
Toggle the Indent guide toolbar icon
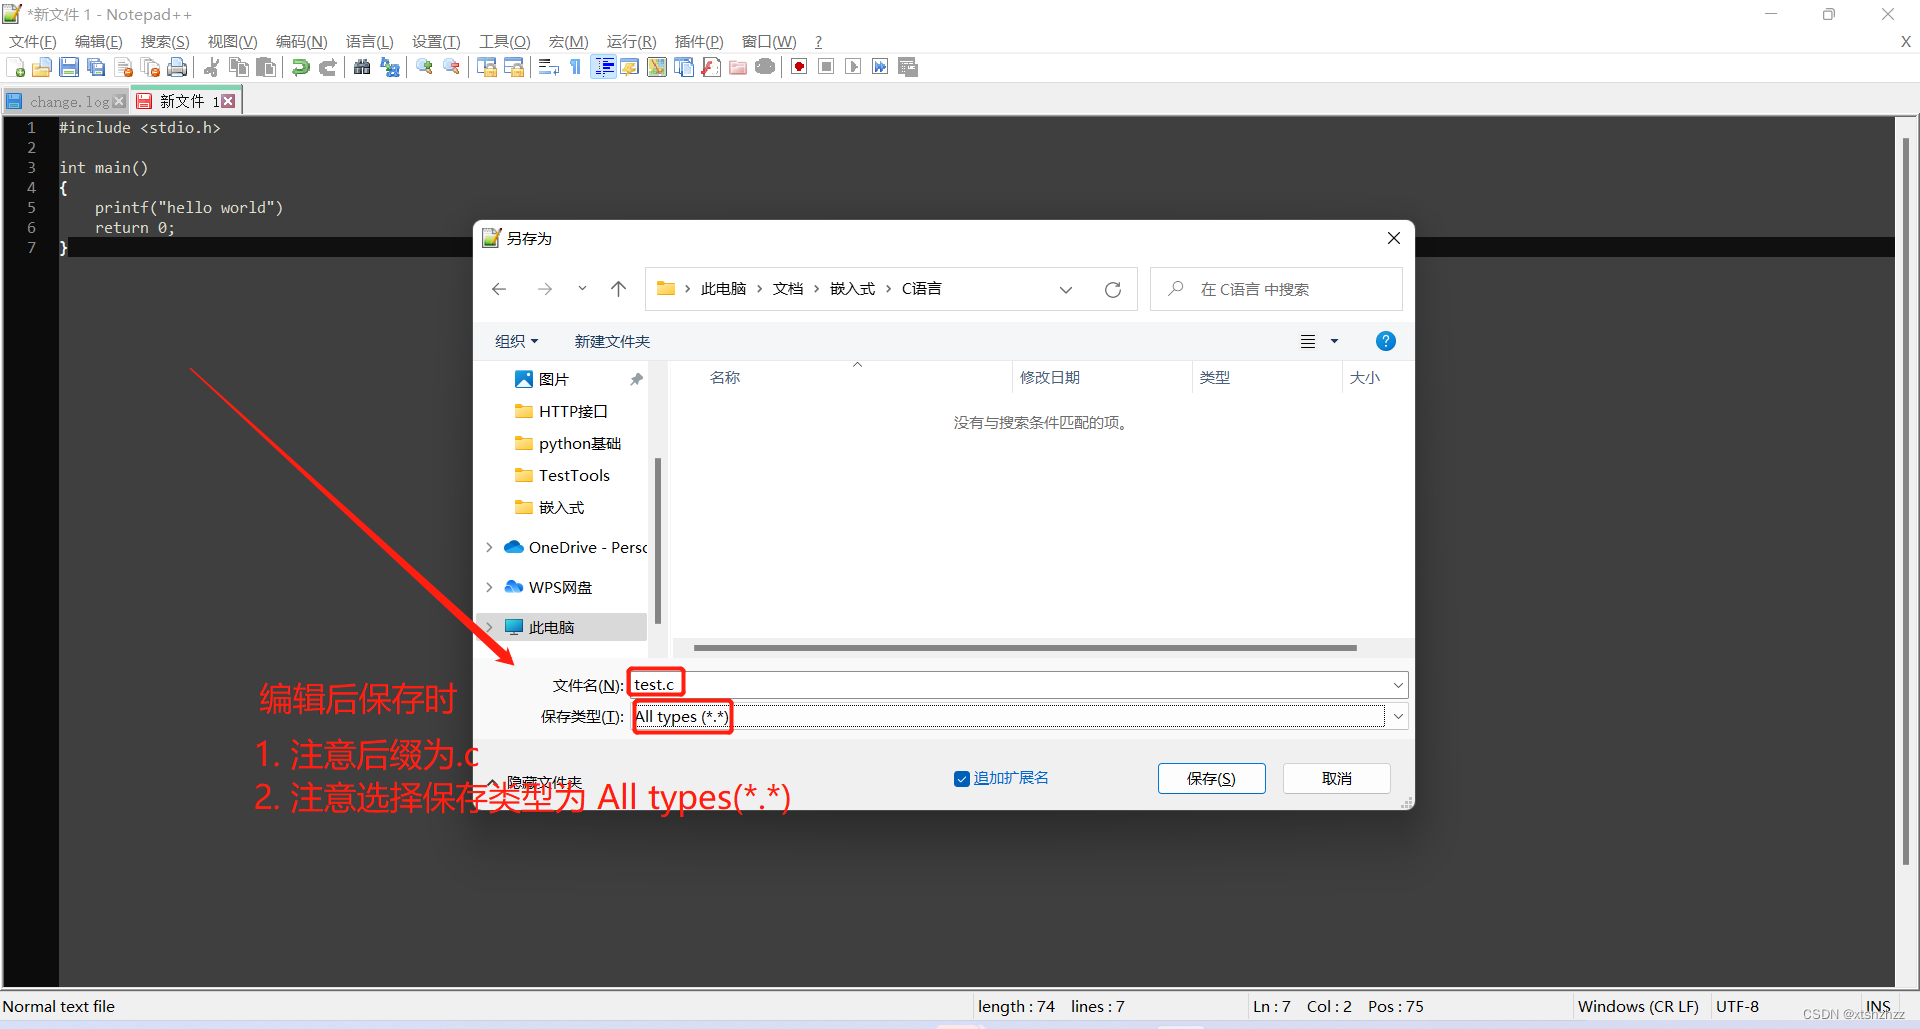[603, 67]
